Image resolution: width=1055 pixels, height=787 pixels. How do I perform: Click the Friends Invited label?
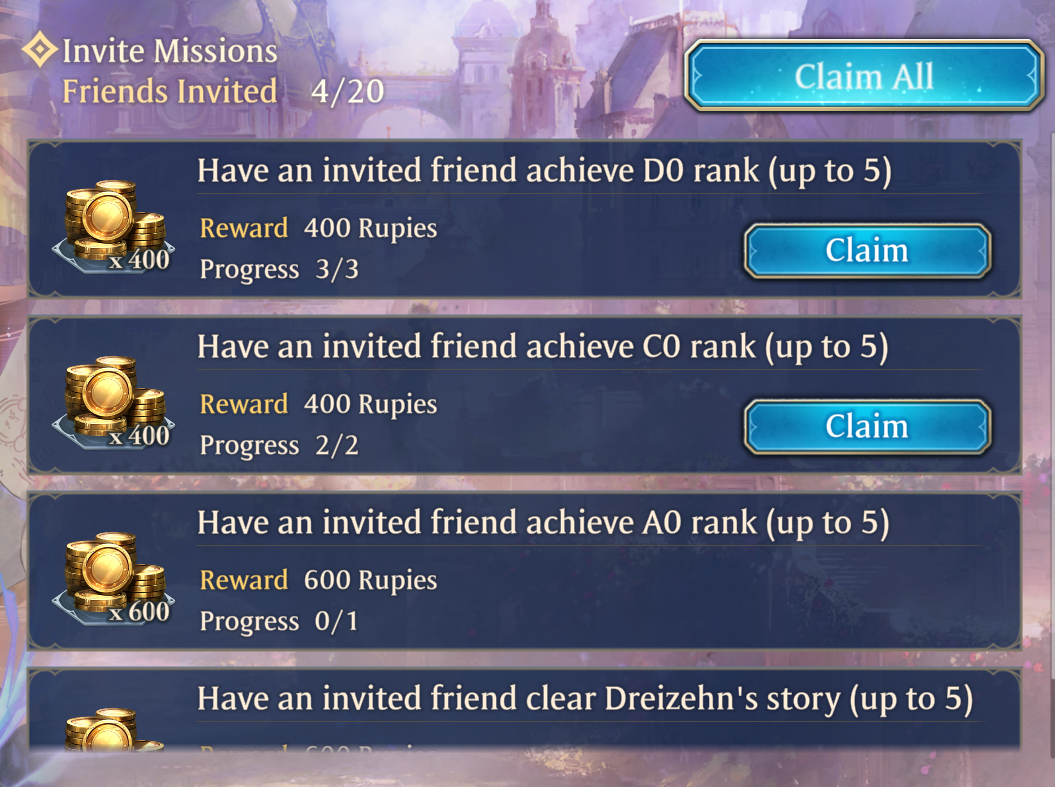[x=170, y=91]
